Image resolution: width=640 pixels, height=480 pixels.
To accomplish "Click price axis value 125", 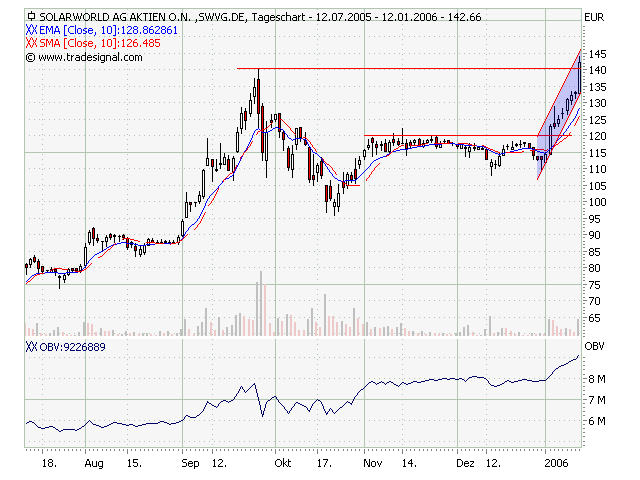I will coord(597,120).
